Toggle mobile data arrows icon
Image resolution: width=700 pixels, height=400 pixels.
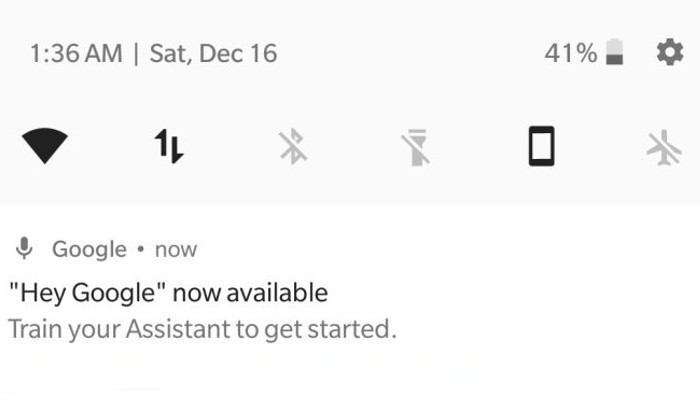point(169,148)
